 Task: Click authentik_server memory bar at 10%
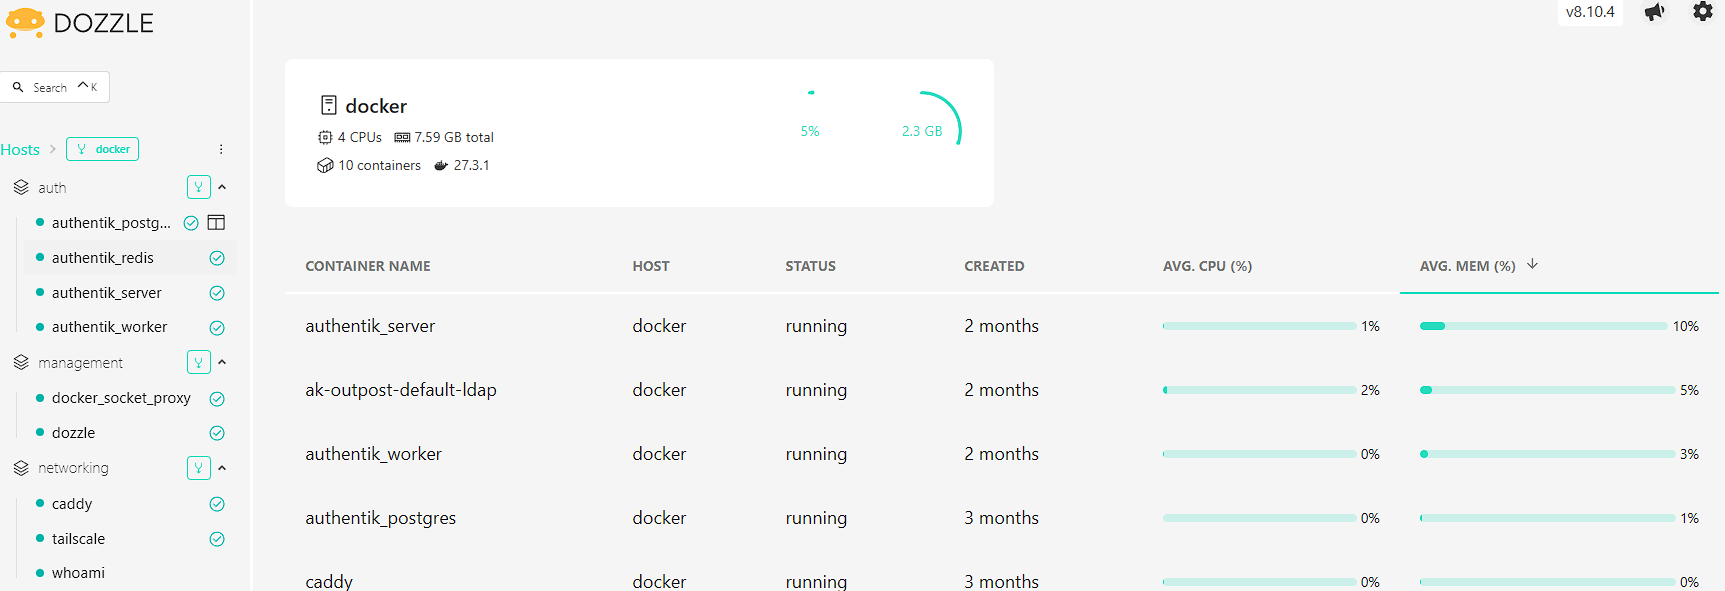click(1544, 326)
